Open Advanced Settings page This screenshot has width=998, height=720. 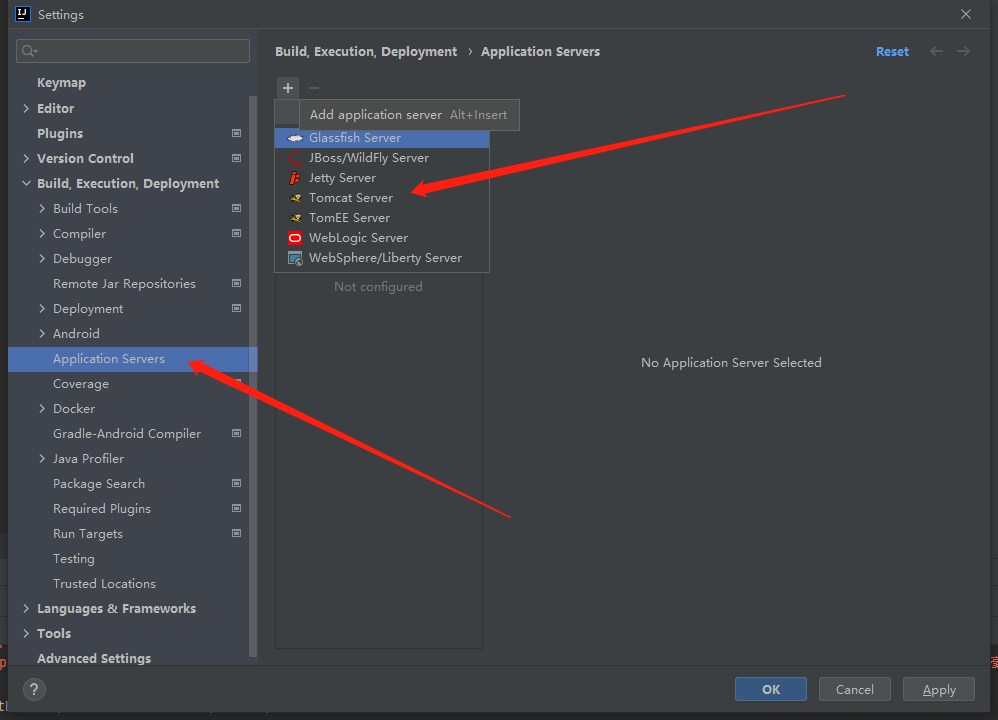94,658
